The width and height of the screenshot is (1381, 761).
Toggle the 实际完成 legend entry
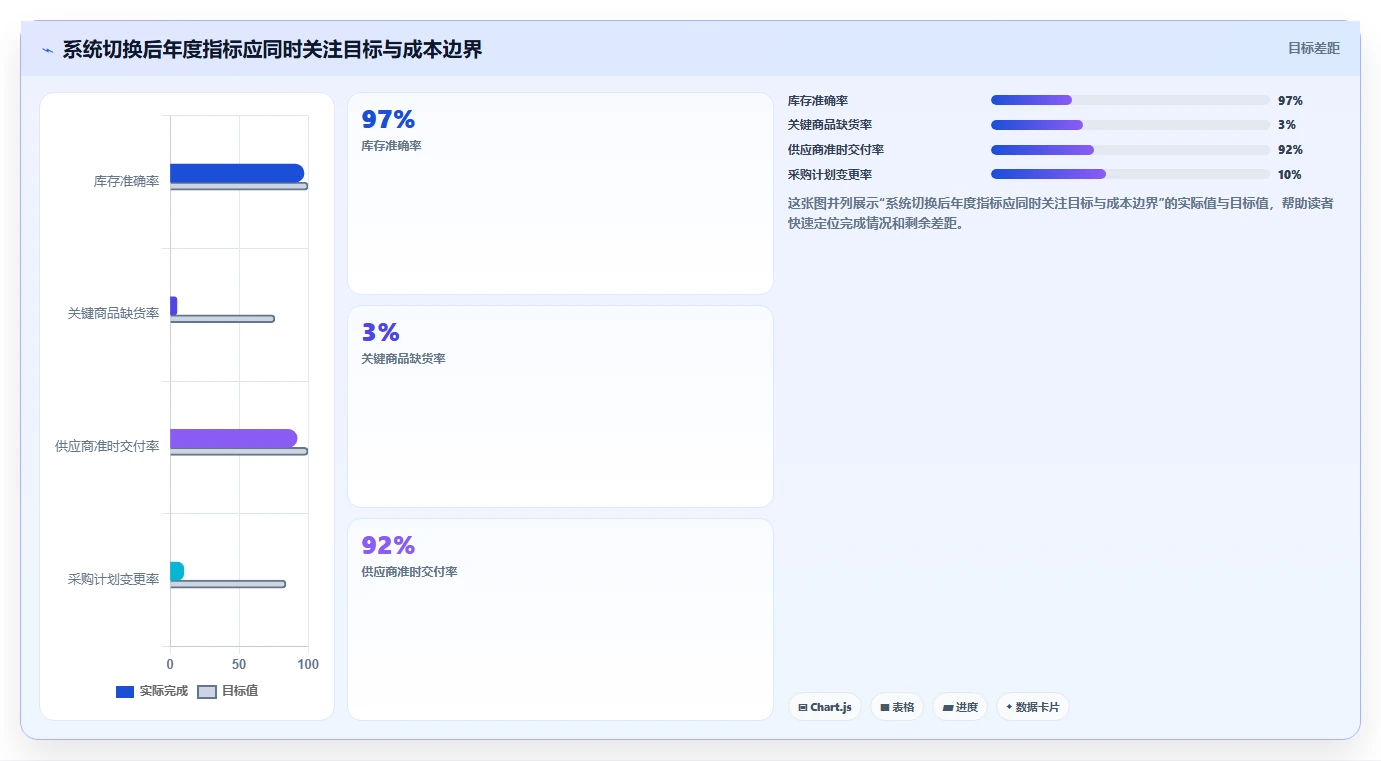tap(152, 691)
